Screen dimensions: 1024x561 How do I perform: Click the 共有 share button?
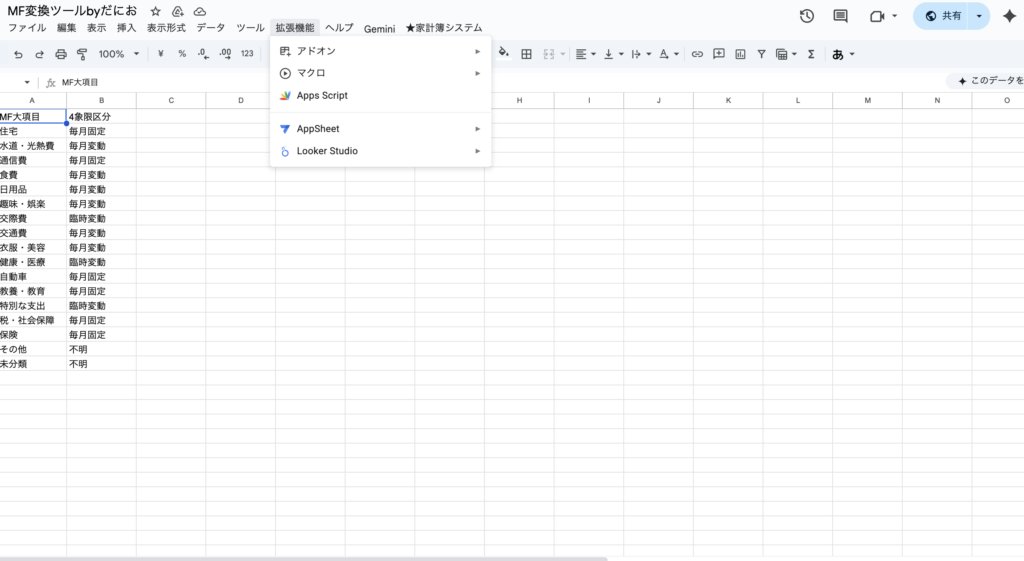tap(943, 16)
